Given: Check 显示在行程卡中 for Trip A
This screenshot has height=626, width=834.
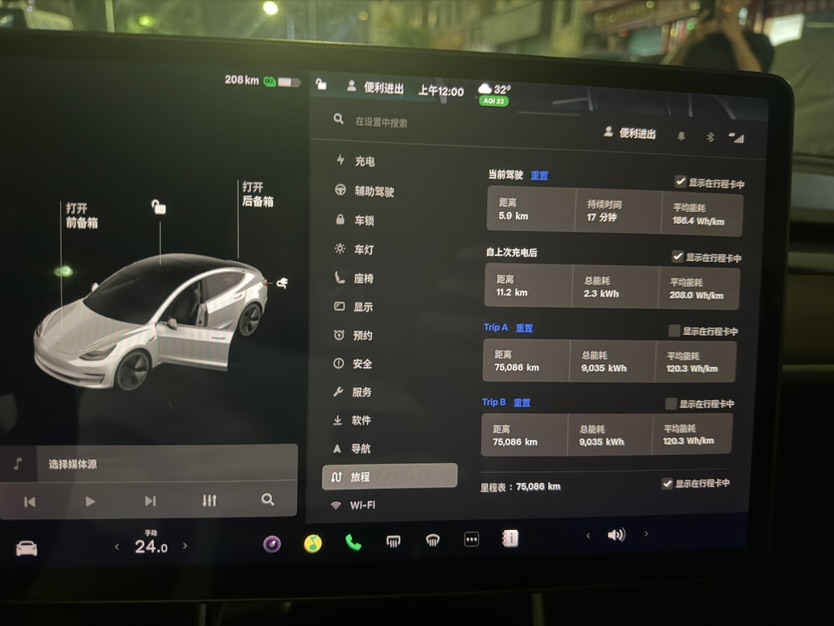Looking at the screenshot, I should [674, 331].
